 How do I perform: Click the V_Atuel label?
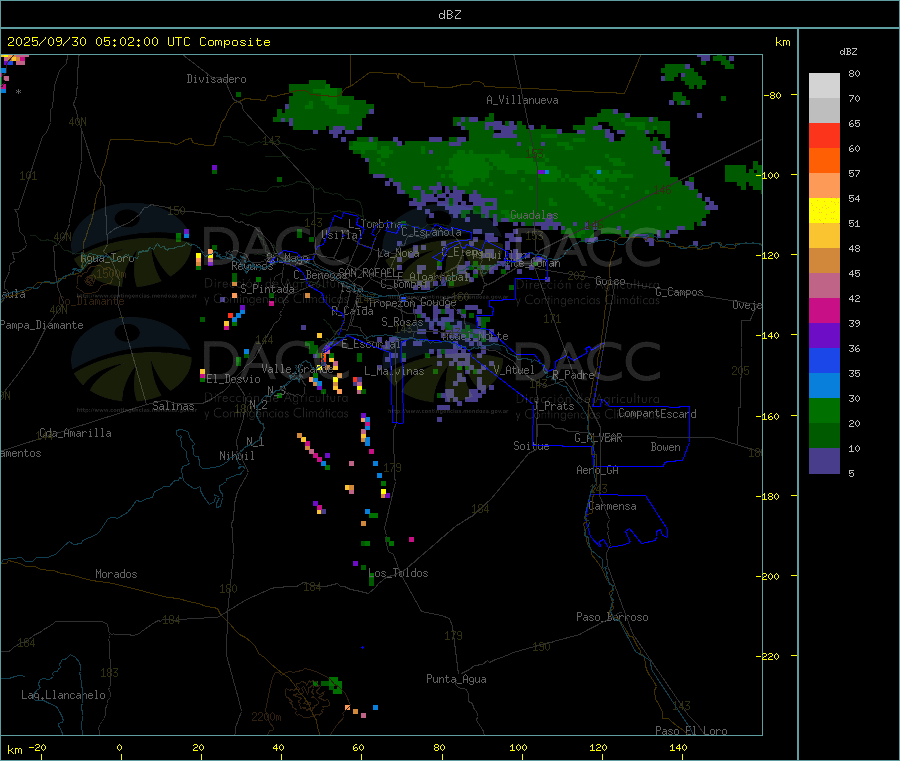[x=514, y=370]
